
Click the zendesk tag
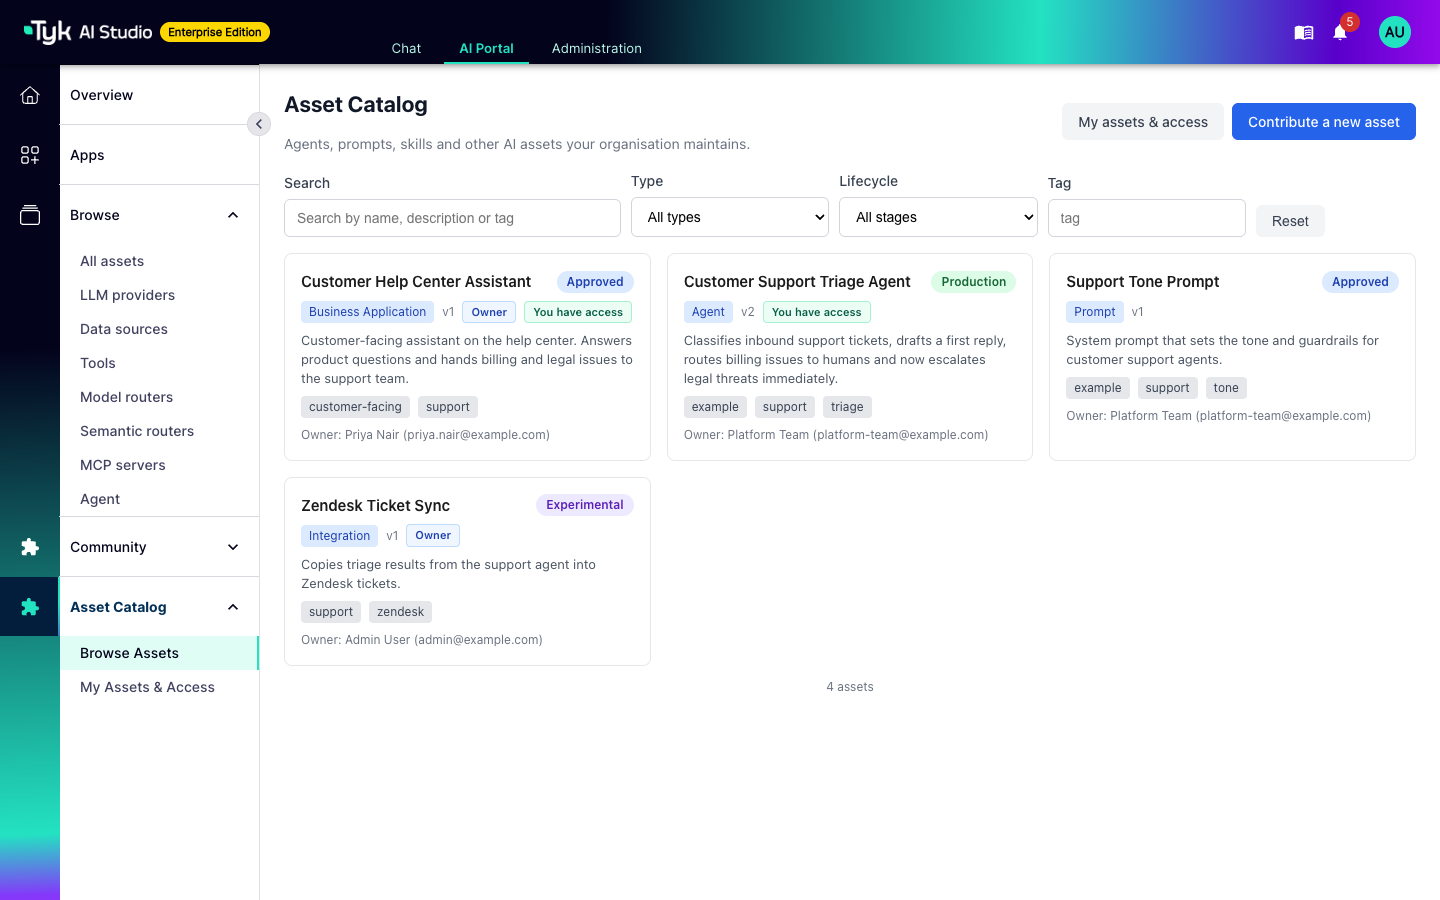pyautogui.click(x=400, y=612)
